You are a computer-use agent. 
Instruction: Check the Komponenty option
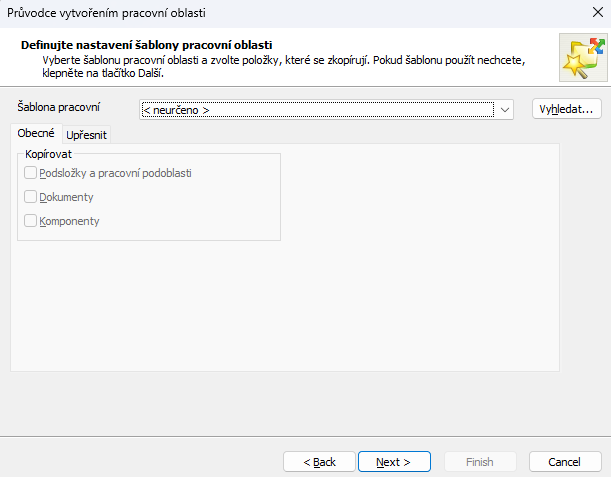[30, 221]
